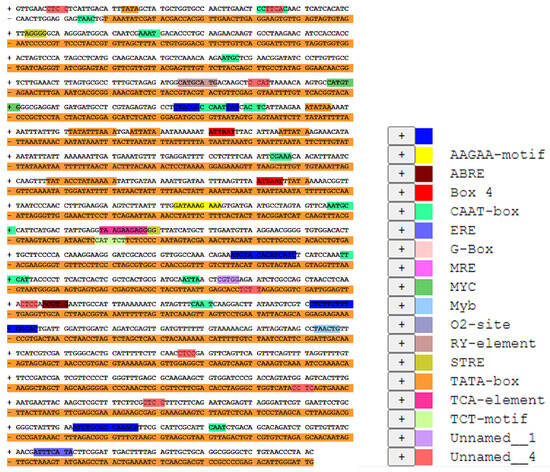Screen dimensions: 550x472
Task: Click the AAGAA-motif legend label
Action: [497, 155]
